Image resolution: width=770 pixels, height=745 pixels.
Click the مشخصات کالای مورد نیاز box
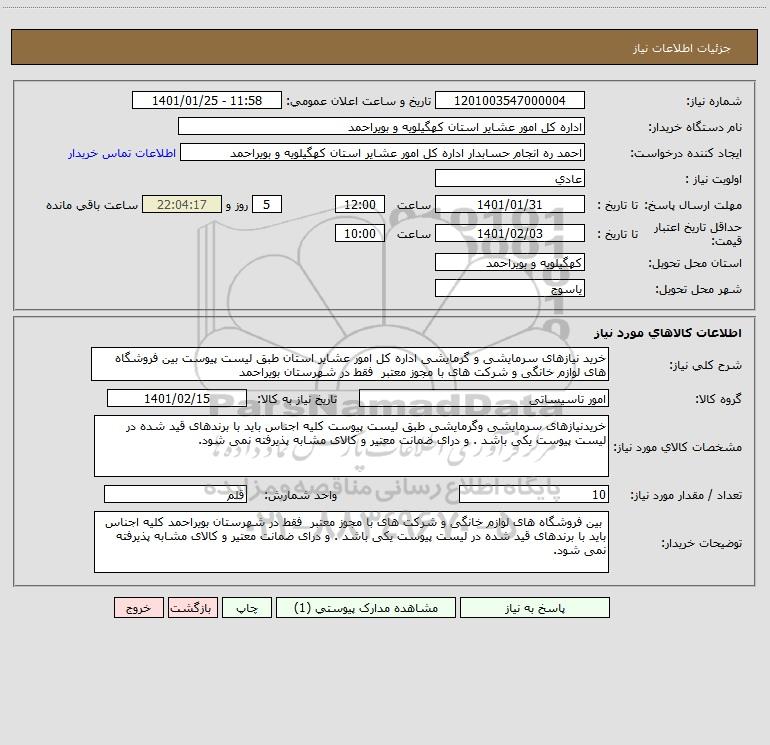351,446
